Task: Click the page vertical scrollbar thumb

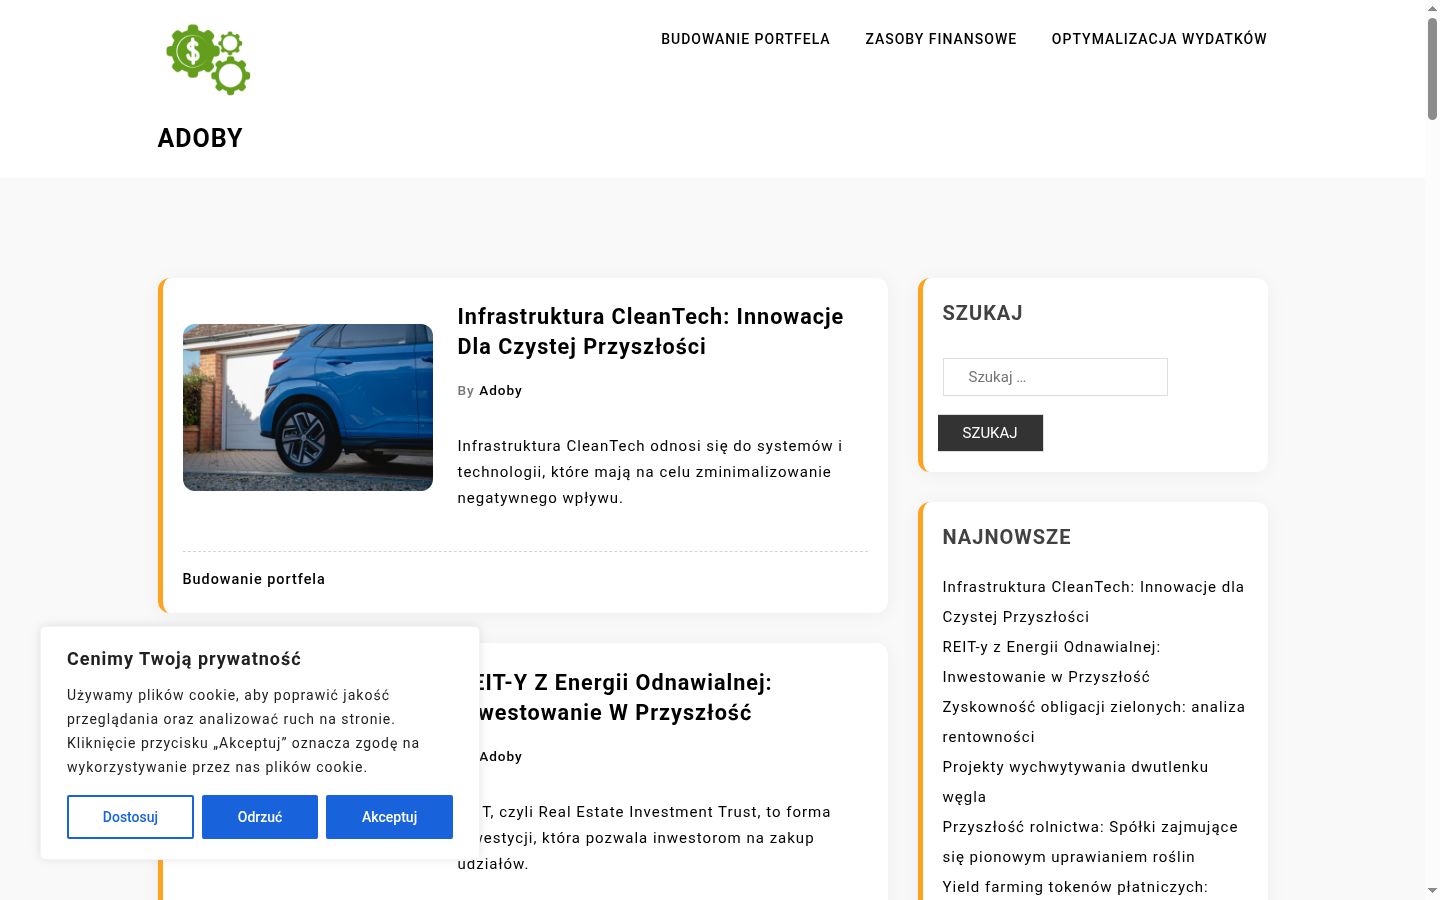Action: 1432,68
